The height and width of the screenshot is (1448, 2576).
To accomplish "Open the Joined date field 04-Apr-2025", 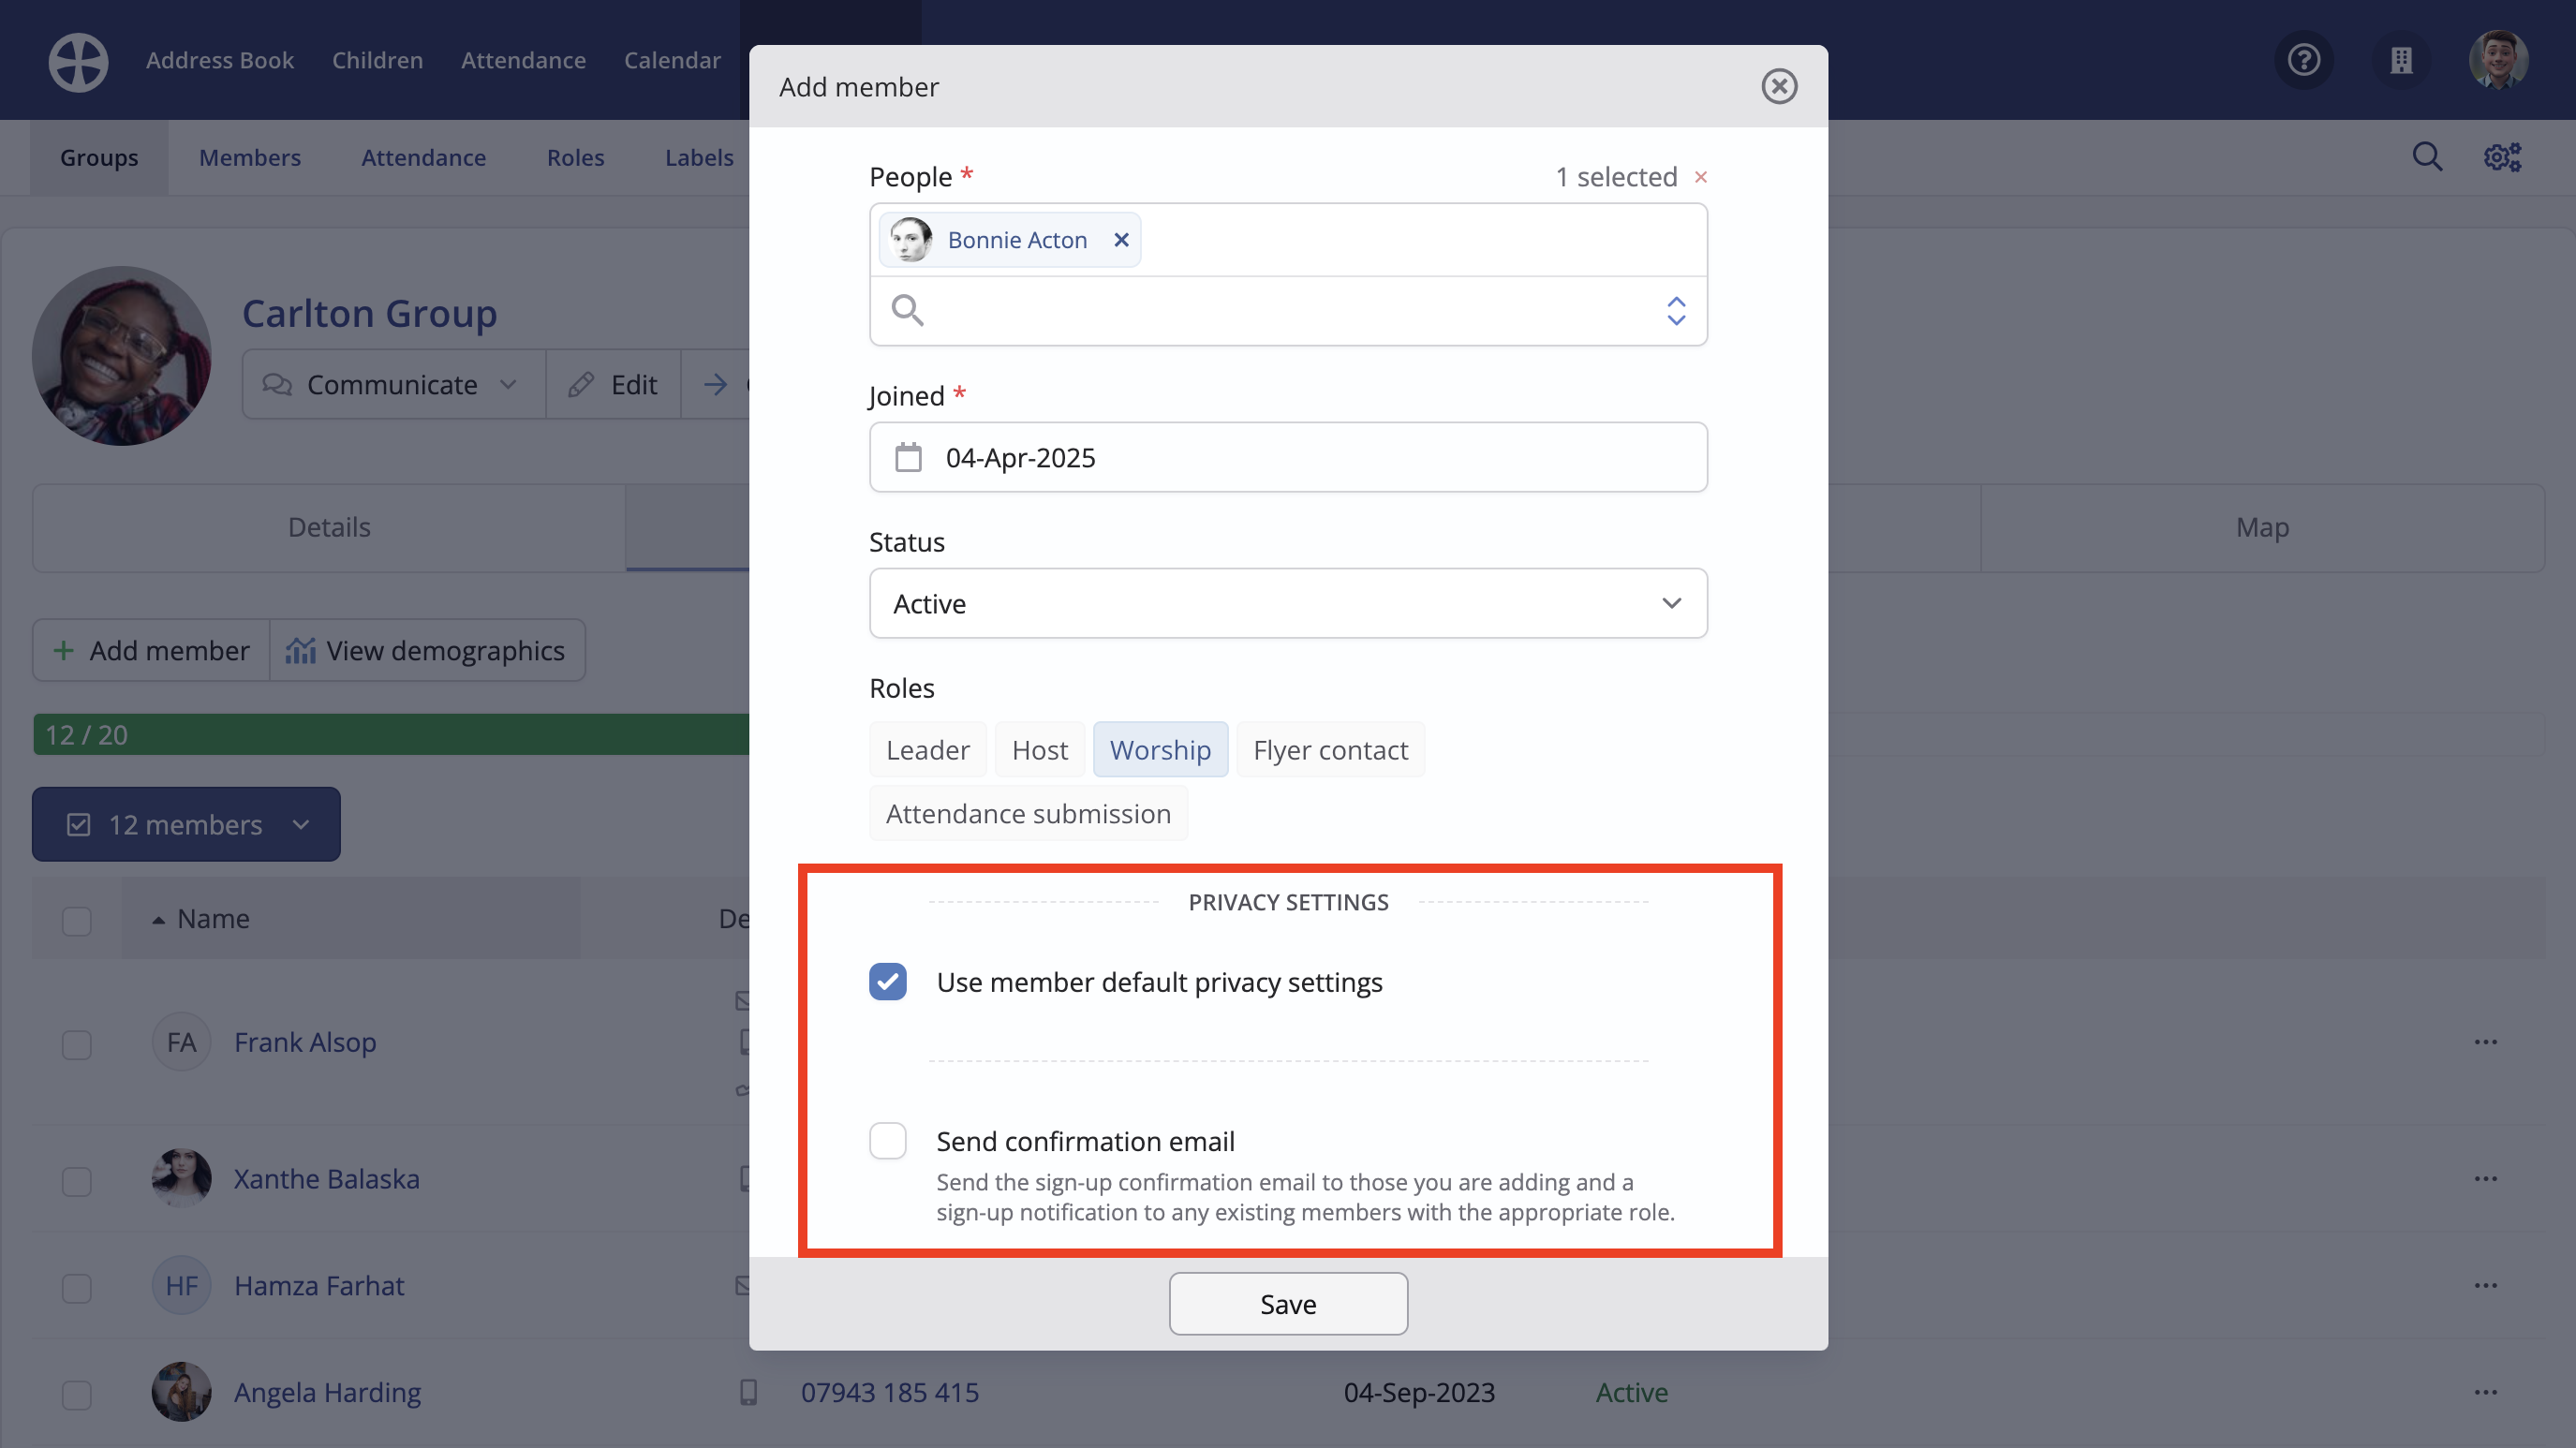I will click(x=1288, y=457).
